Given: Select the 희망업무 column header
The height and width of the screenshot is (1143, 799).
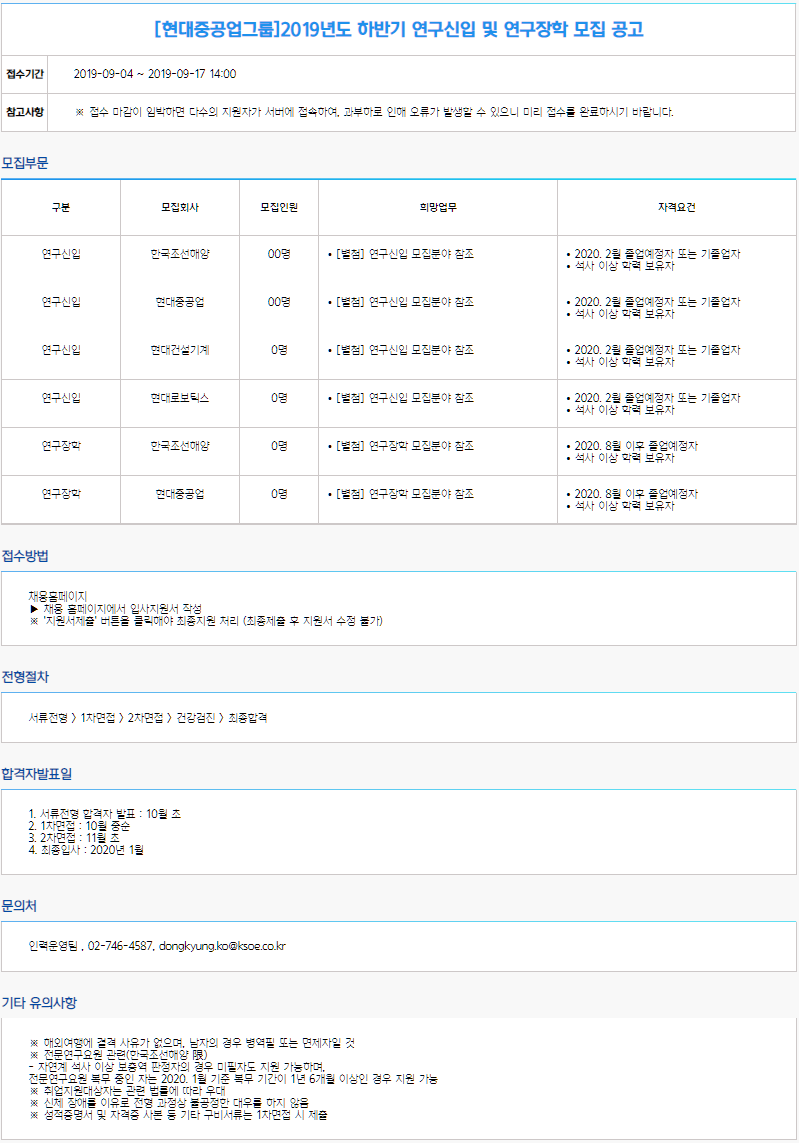Looking at the screenshot, I should [x=438, y=208].
